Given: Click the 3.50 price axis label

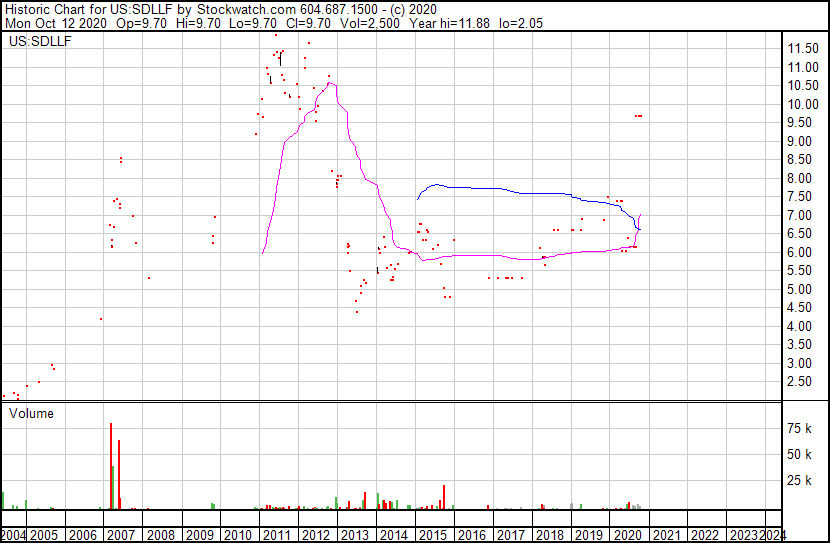Looking at the screenshot, I should 799,345.
